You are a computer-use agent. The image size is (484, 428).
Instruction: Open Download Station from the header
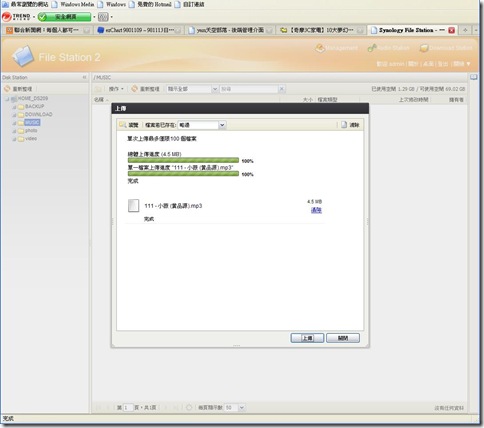coord(446,48)
